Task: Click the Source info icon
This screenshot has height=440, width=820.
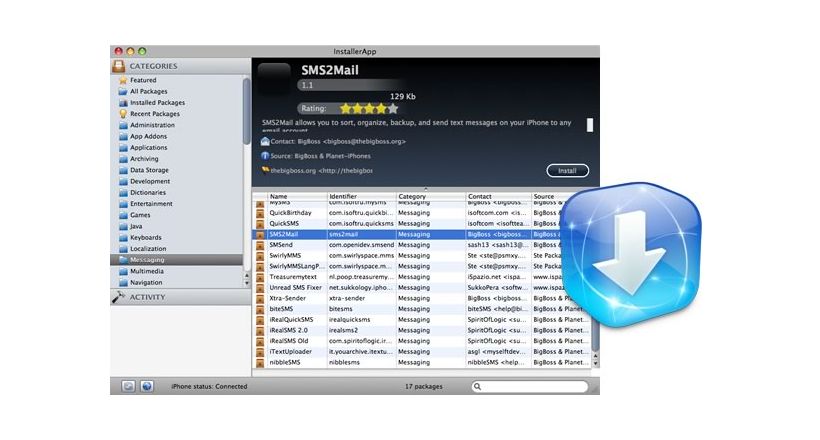Action: pyautogui.click(x=265, y=156)
